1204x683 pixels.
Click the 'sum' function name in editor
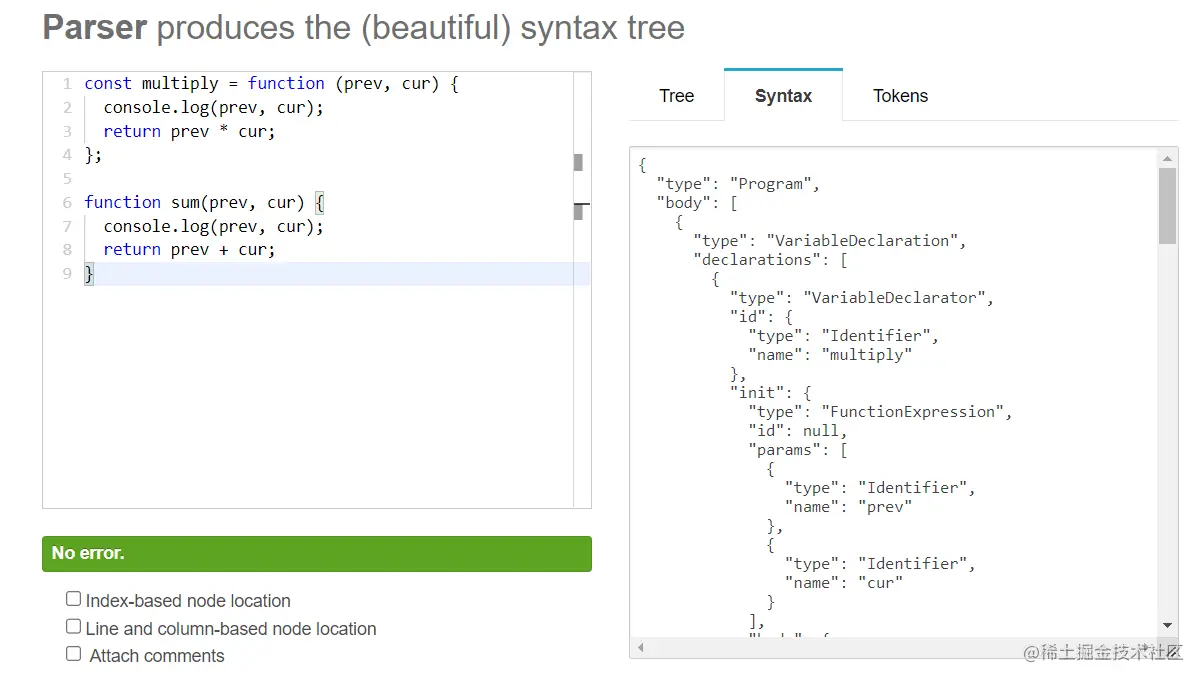click(x=185, y=202)
